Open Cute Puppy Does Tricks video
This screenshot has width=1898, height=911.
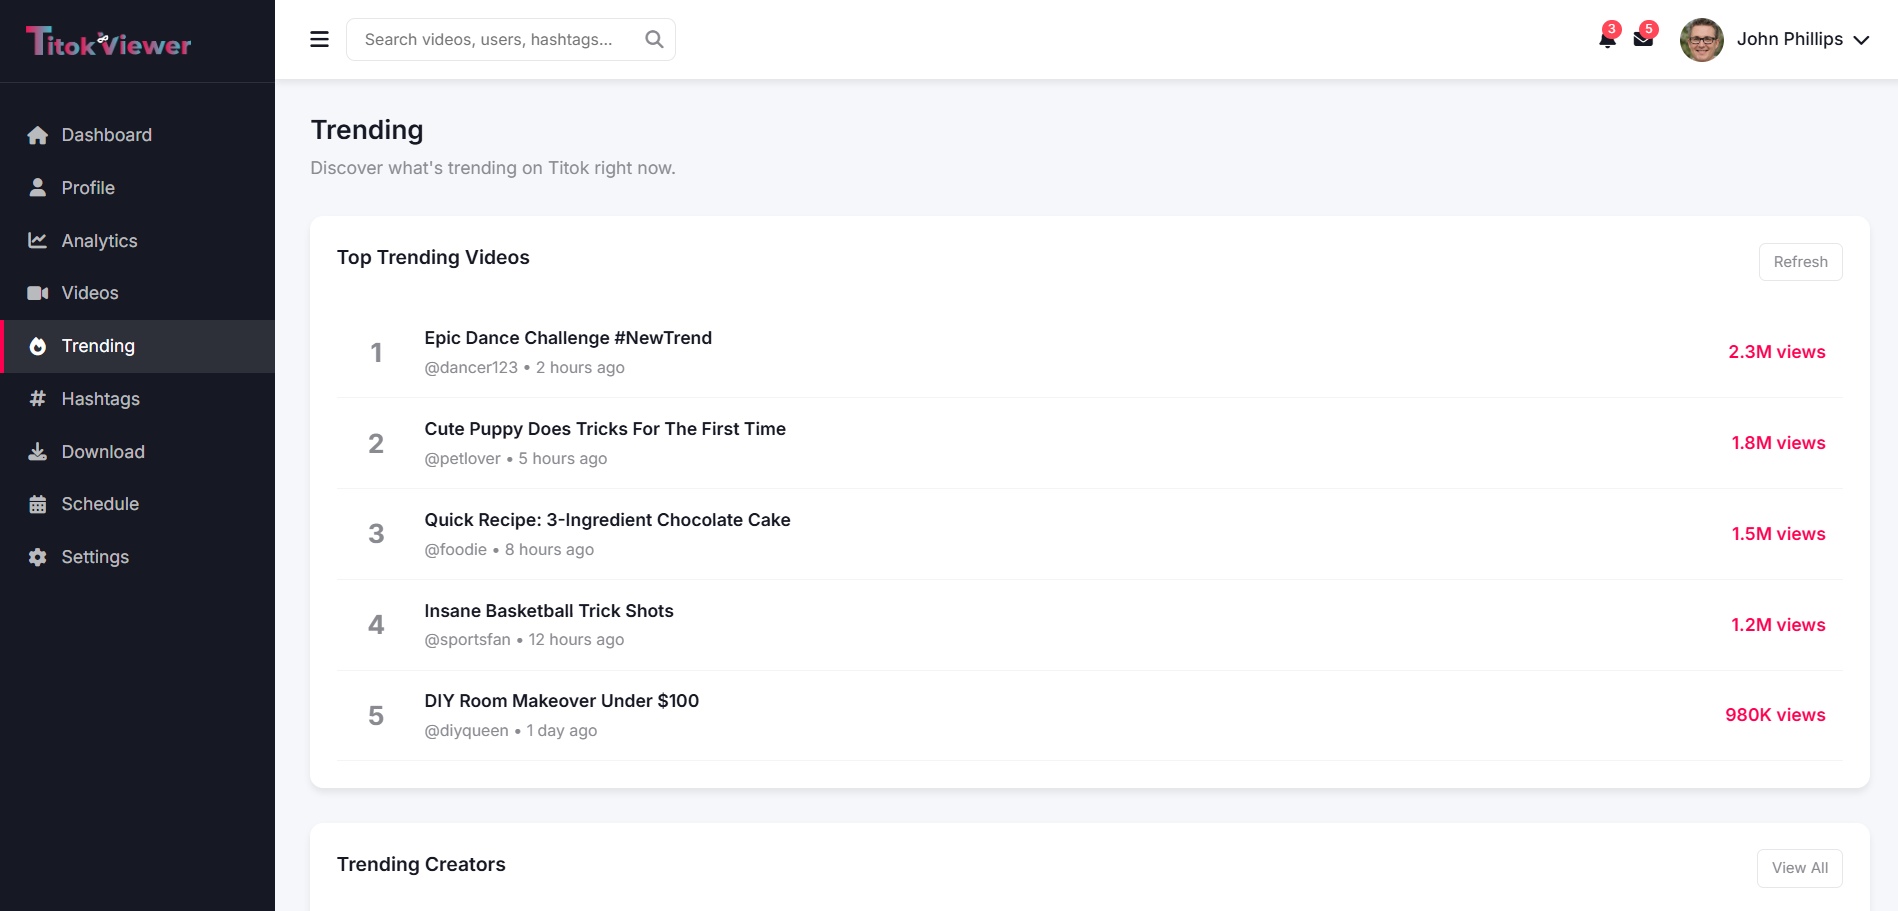click(x=604, y=429)
